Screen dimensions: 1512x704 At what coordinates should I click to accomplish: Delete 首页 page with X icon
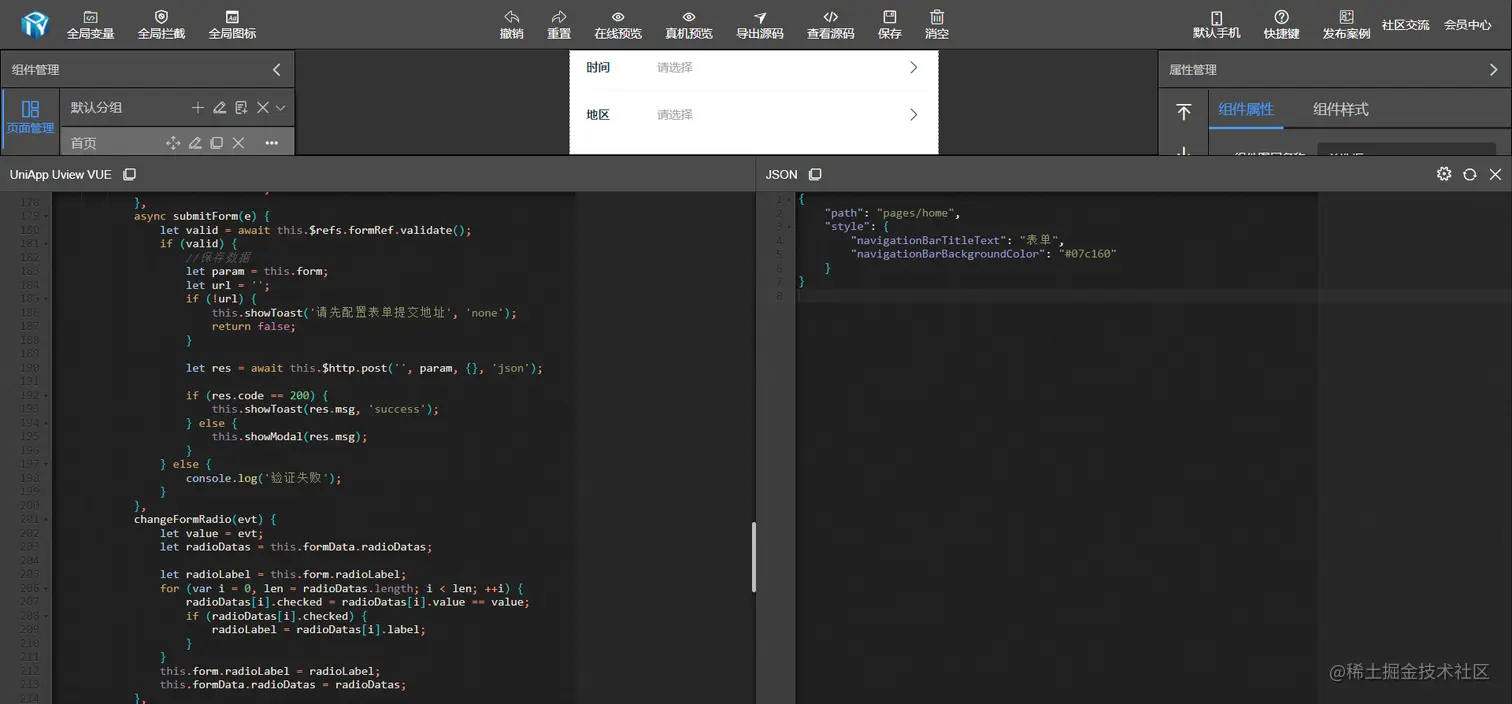tap(238, 143)
